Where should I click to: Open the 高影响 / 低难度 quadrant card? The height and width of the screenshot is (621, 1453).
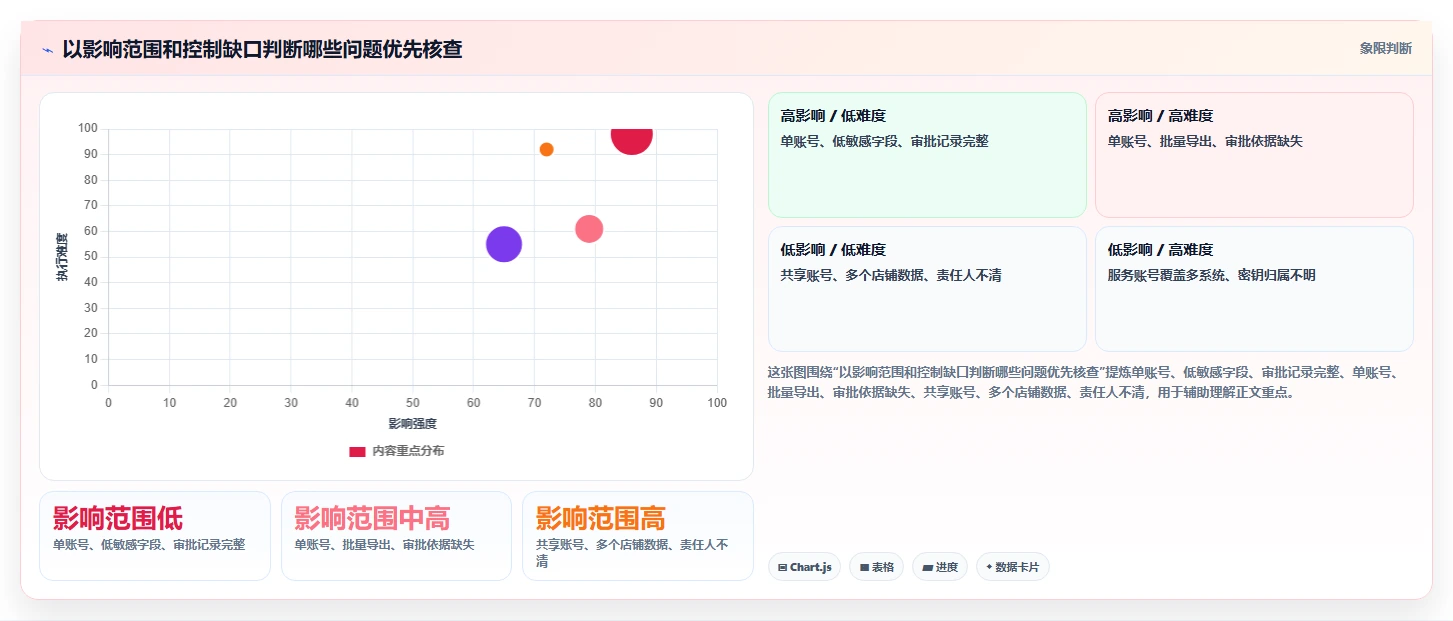coord(927,155)
